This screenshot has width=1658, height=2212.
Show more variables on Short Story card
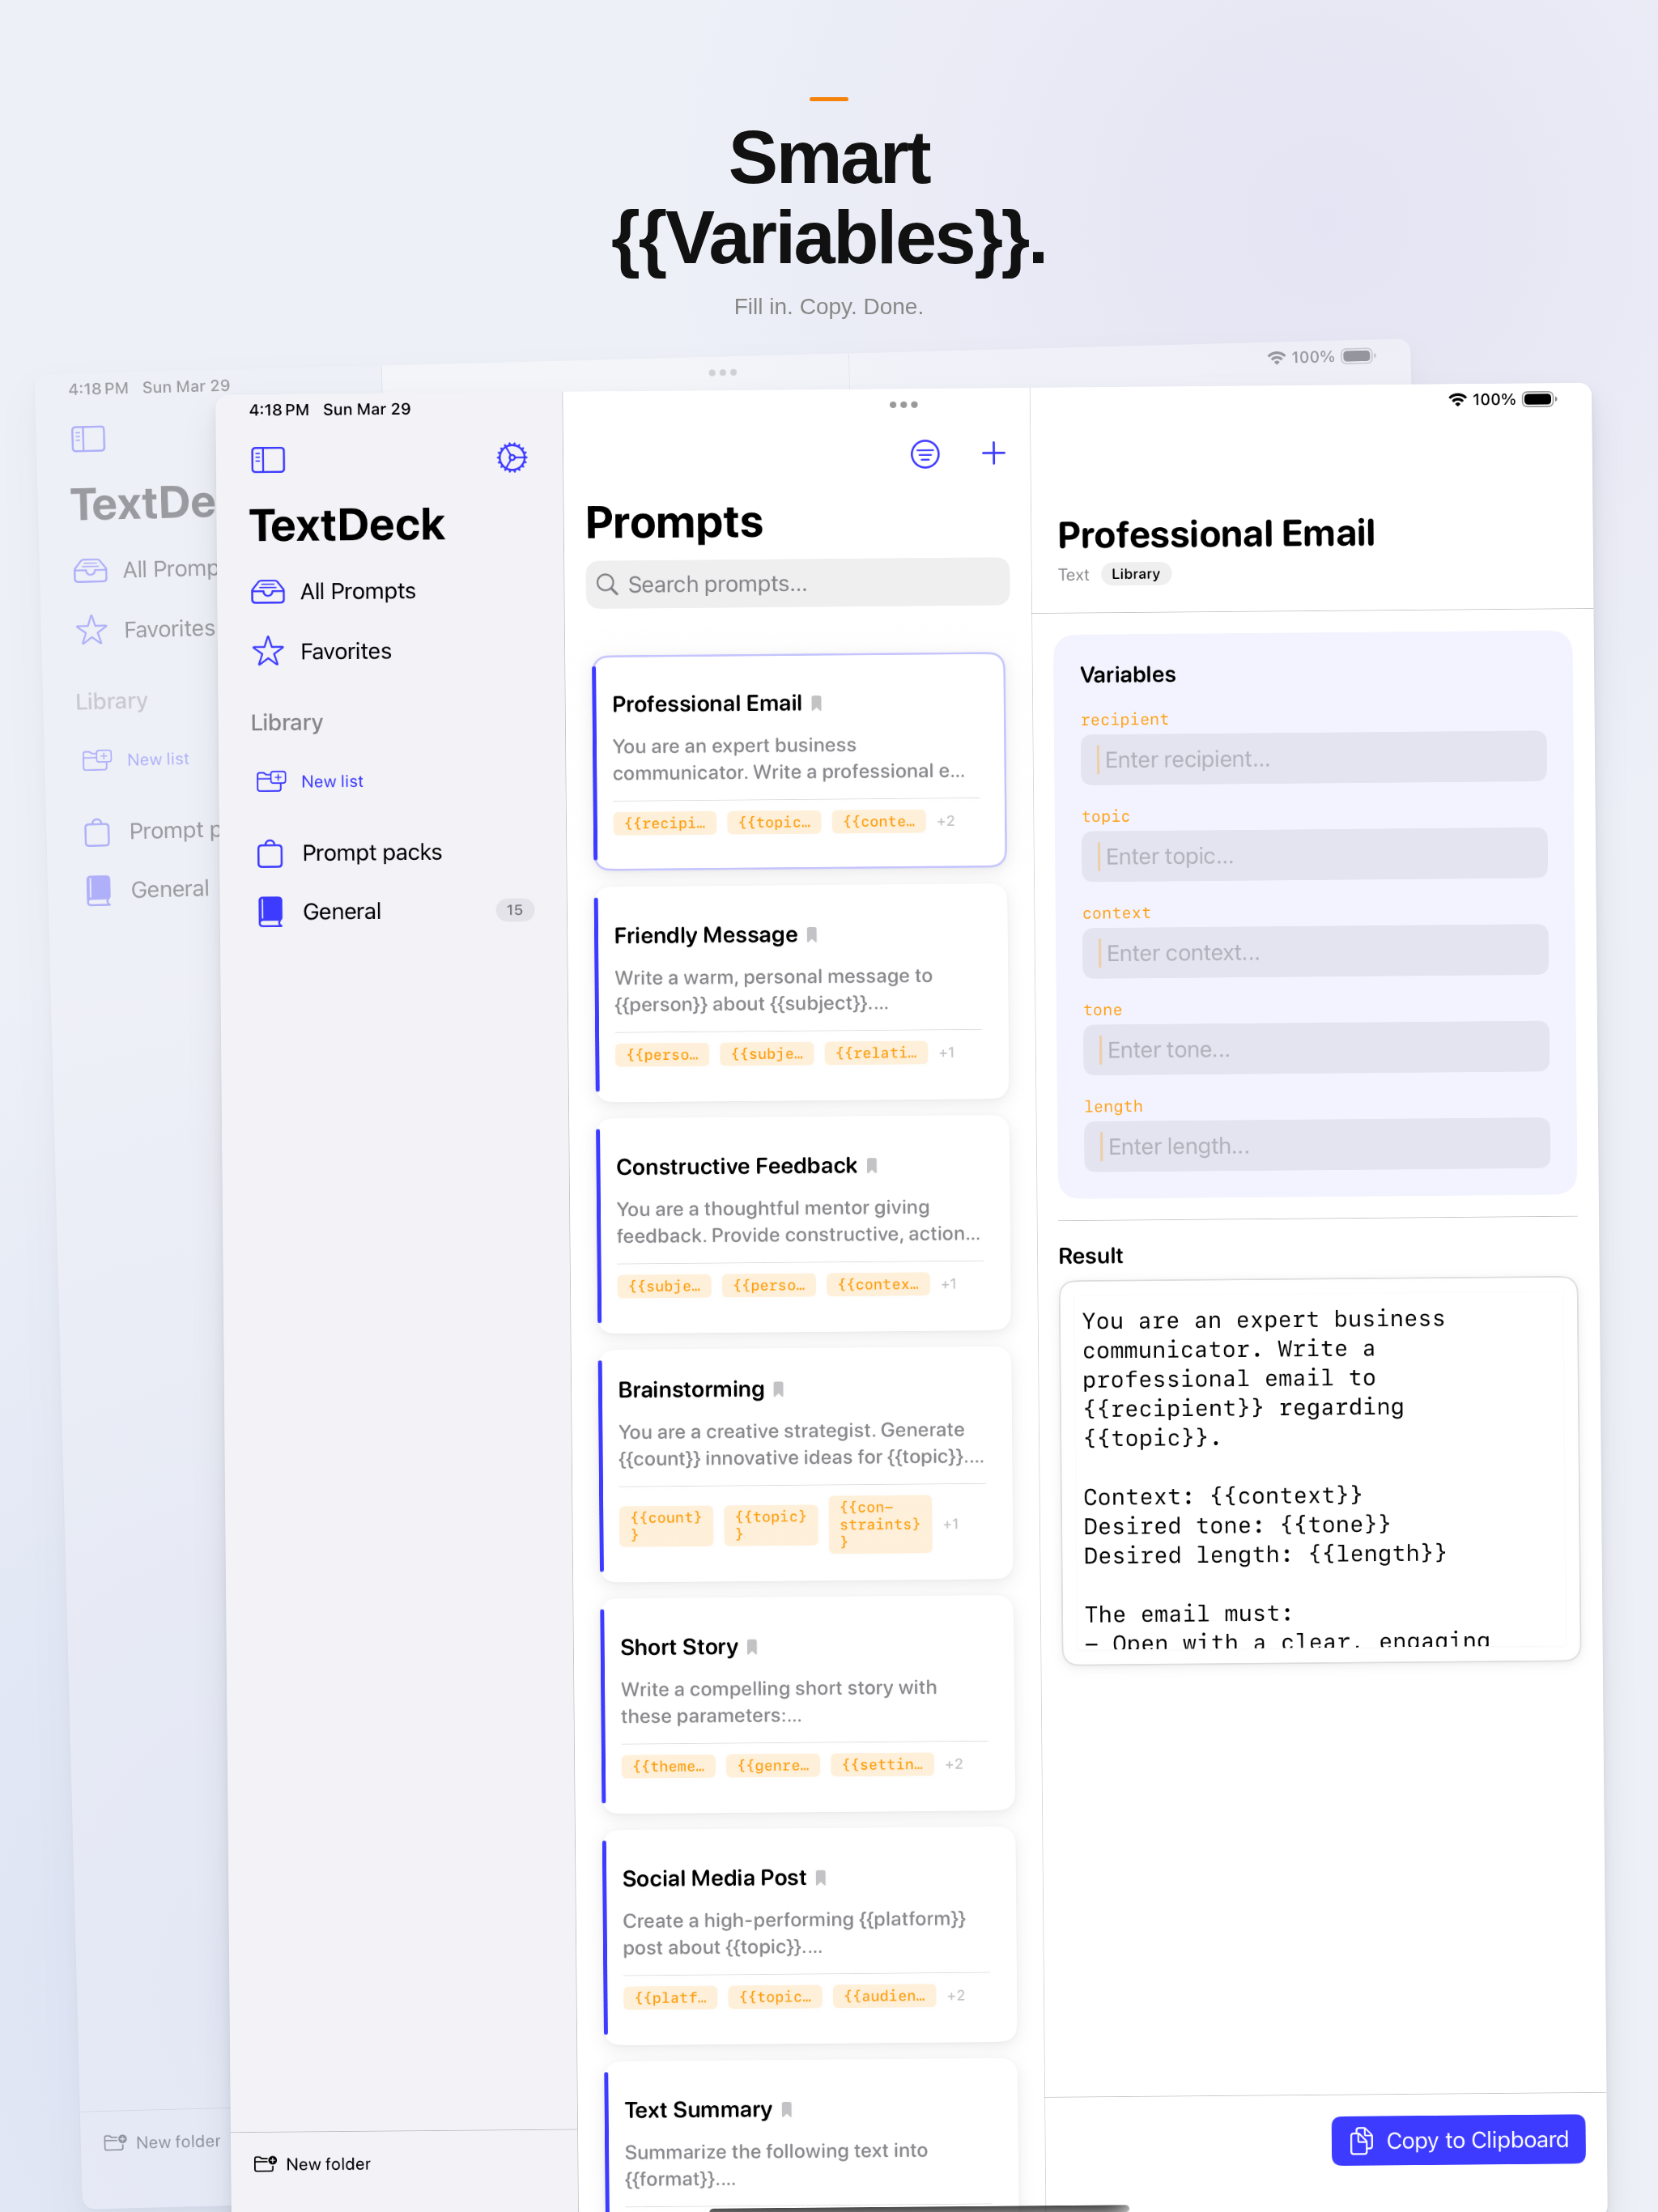(954, 1764)
